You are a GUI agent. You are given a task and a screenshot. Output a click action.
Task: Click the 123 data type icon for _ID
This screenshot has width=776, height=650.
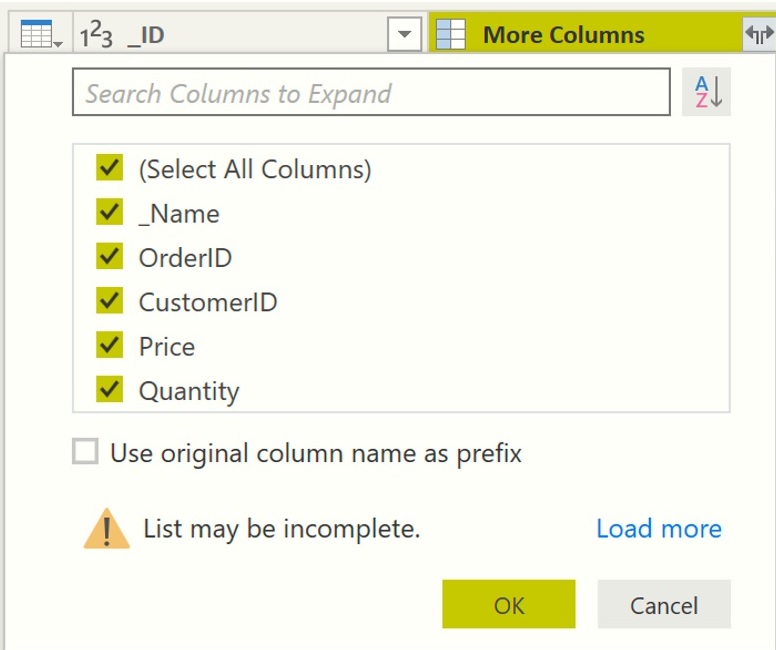point(97,36)
